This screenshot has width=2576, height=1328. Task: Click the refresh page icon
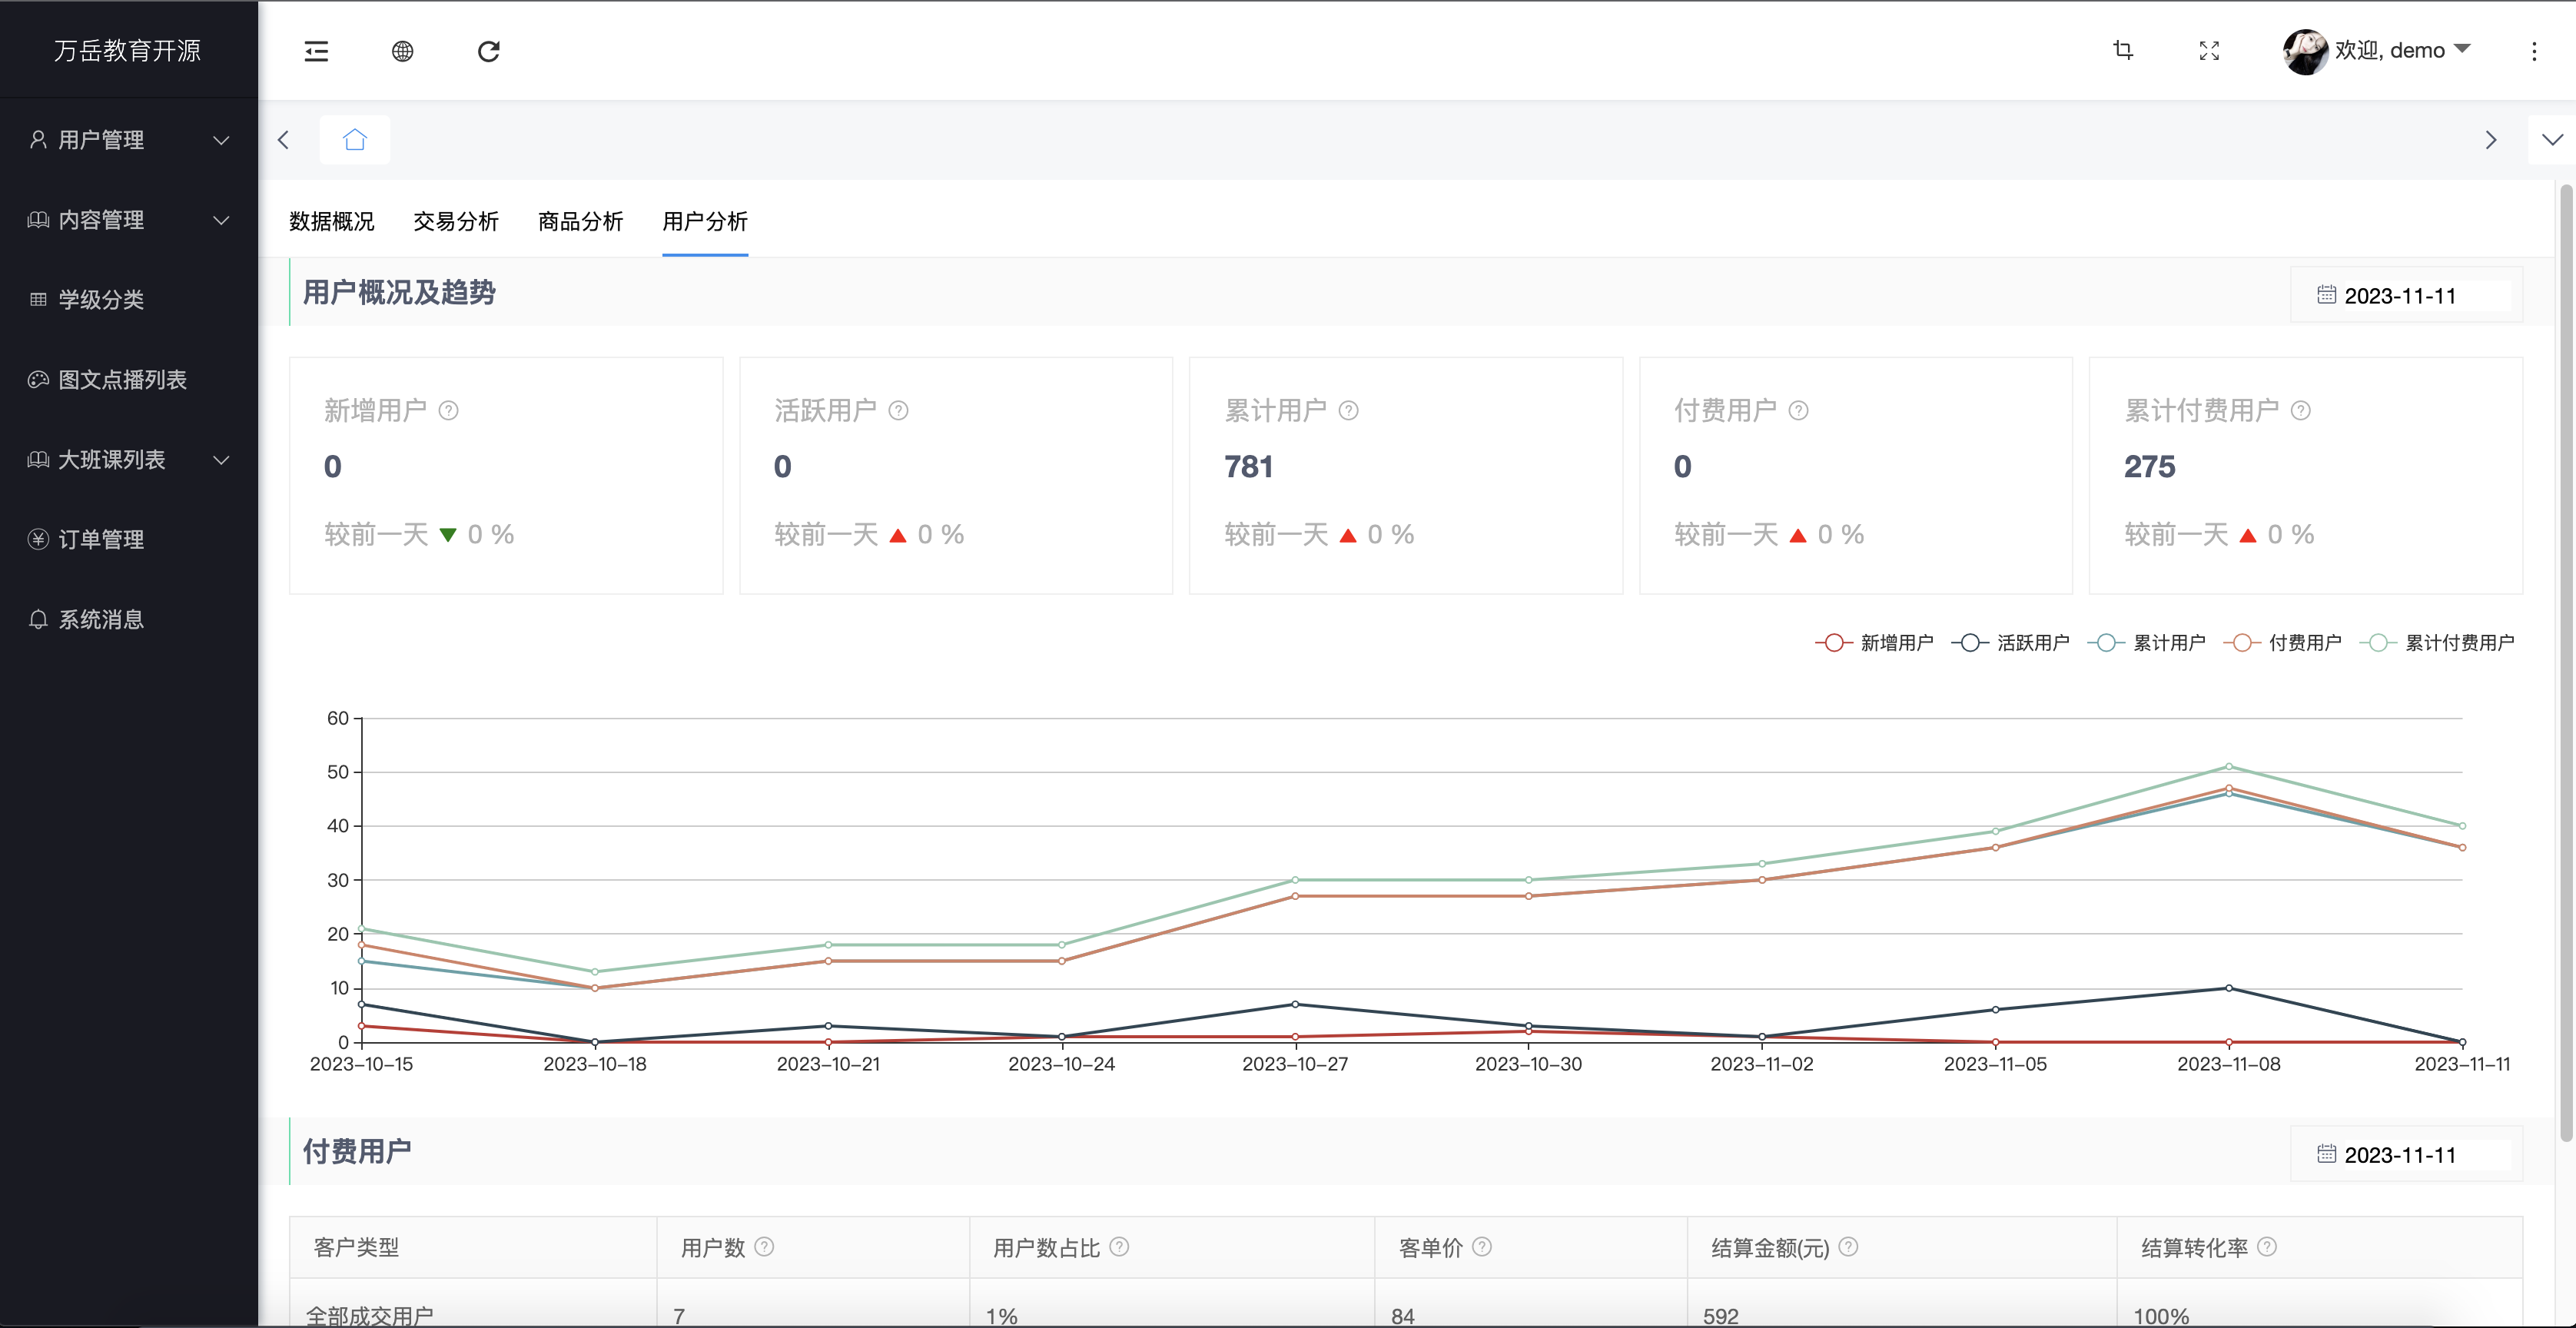488,51
